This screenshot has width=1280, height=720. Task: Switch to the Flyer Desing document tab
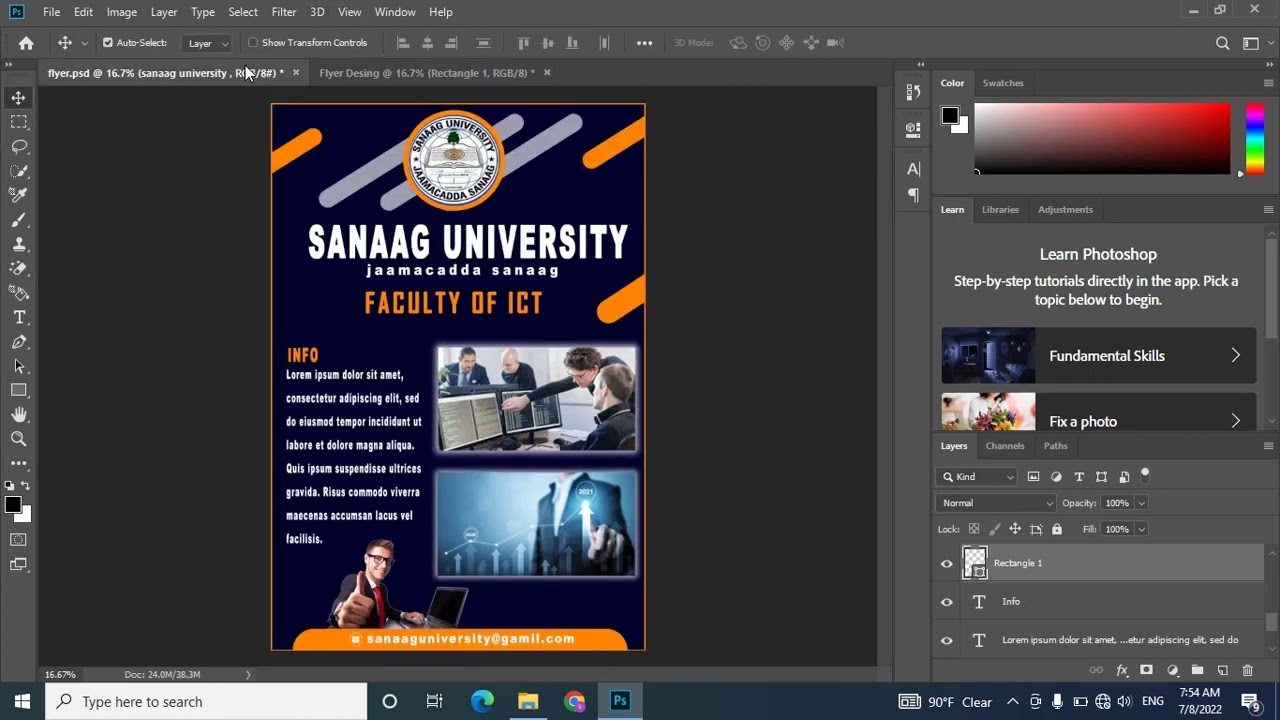click(x=427, y=73)
